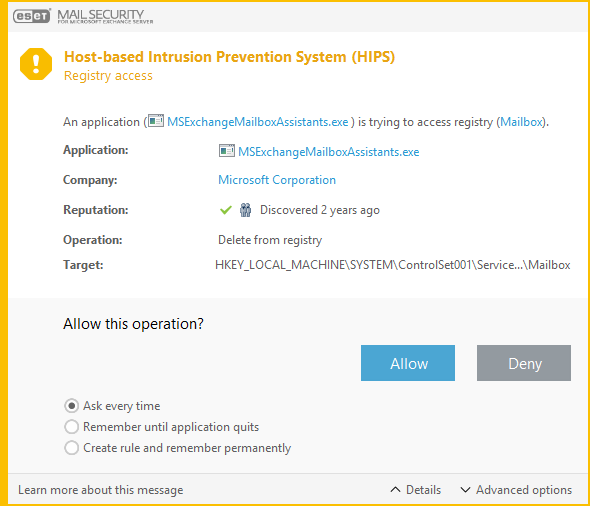The image size is (590, 506).
Task: Click the Advanced options chevron arrow icon
Action: point(465,489)
